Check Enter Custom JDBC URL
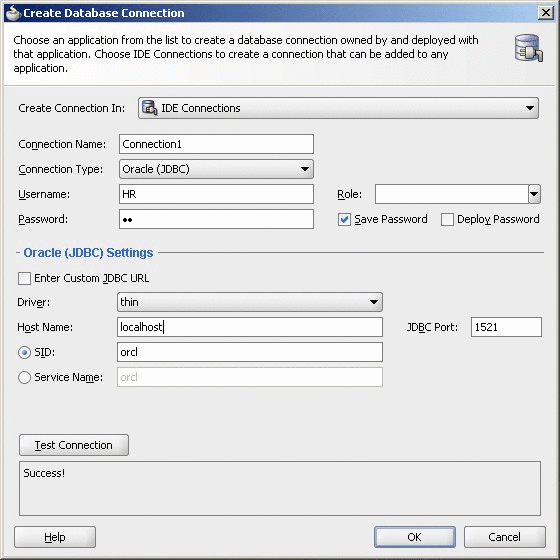Image resolution: width=560 pixels, height=560 pixels. pos(24,278)
